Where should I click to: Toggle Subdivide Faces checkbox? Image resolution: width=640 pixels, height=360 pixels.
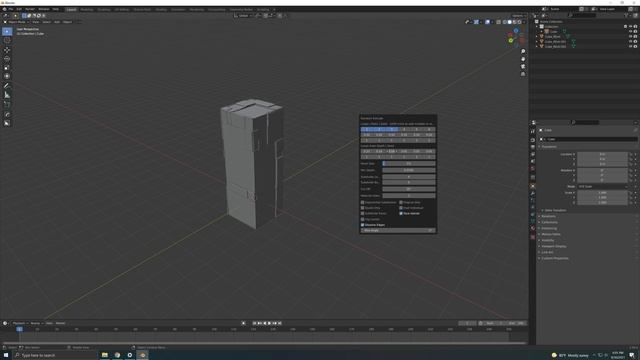click(x=362, y=213)
